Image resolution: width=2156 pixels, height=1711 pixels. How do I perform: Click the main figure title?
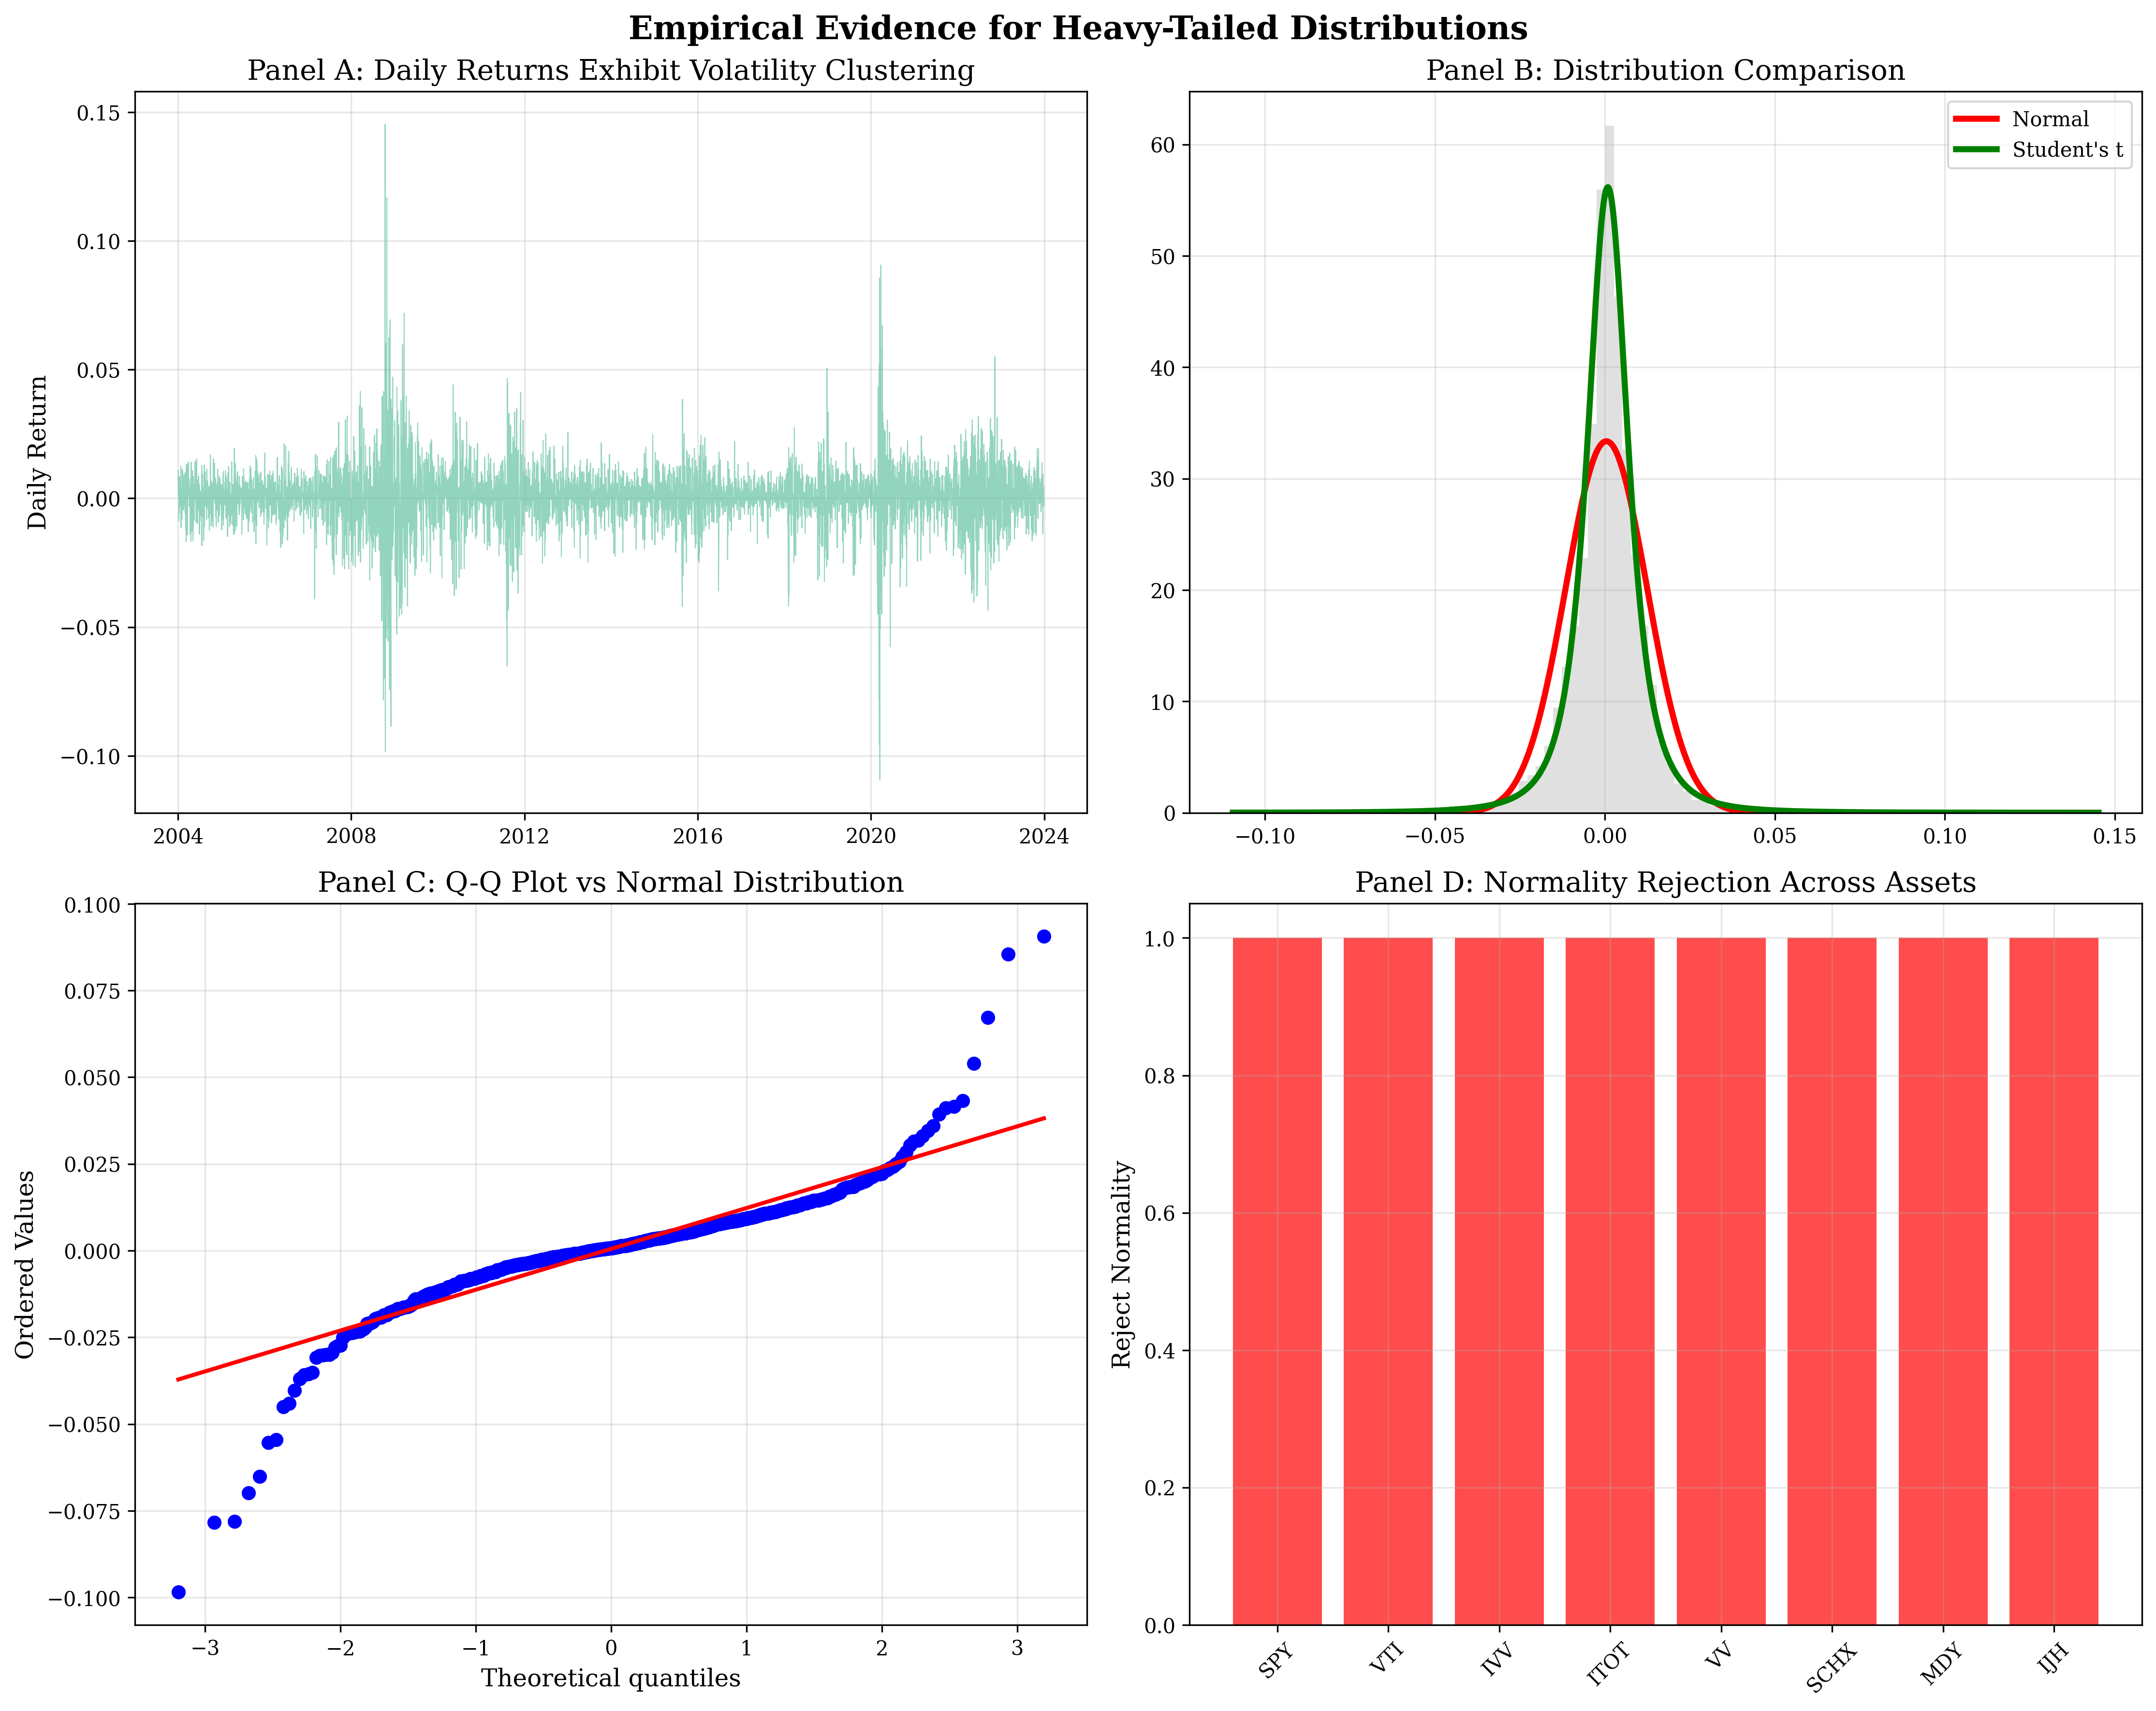tap(1078, 28)
